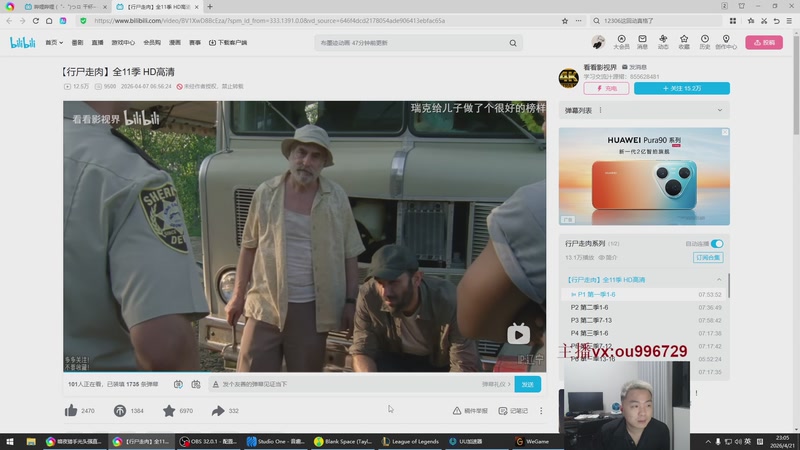Open the 番剧 navigation item
Viewport: 800px width, 450px height.
77,43
